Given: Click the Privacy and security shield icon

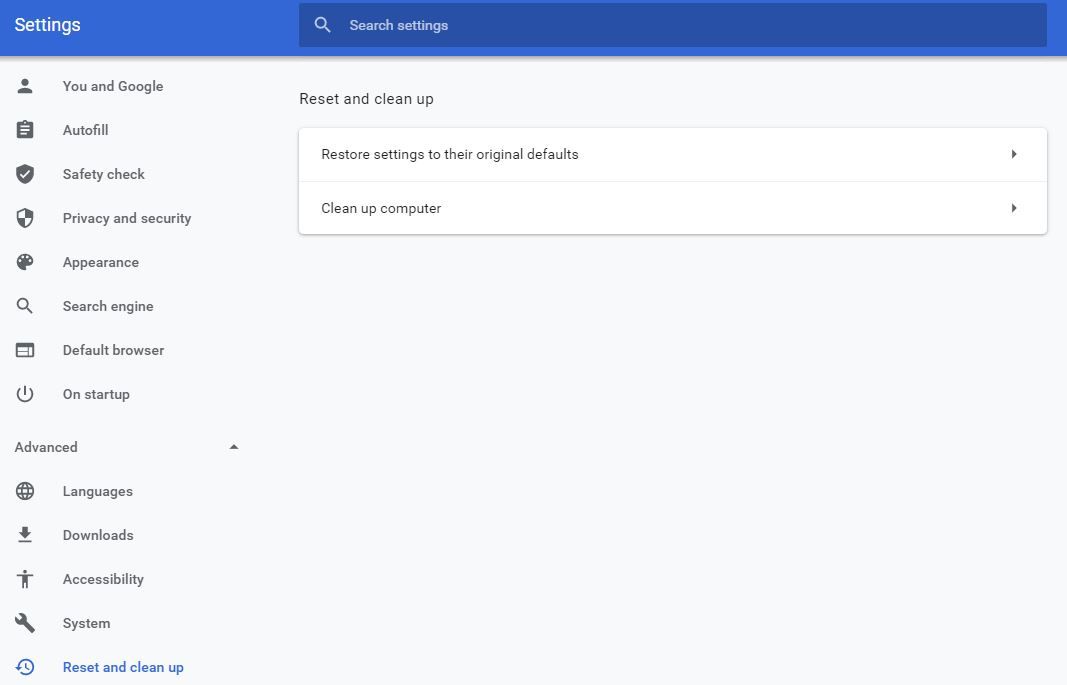Looking at the screenshot, I should [x=25, y=218].
